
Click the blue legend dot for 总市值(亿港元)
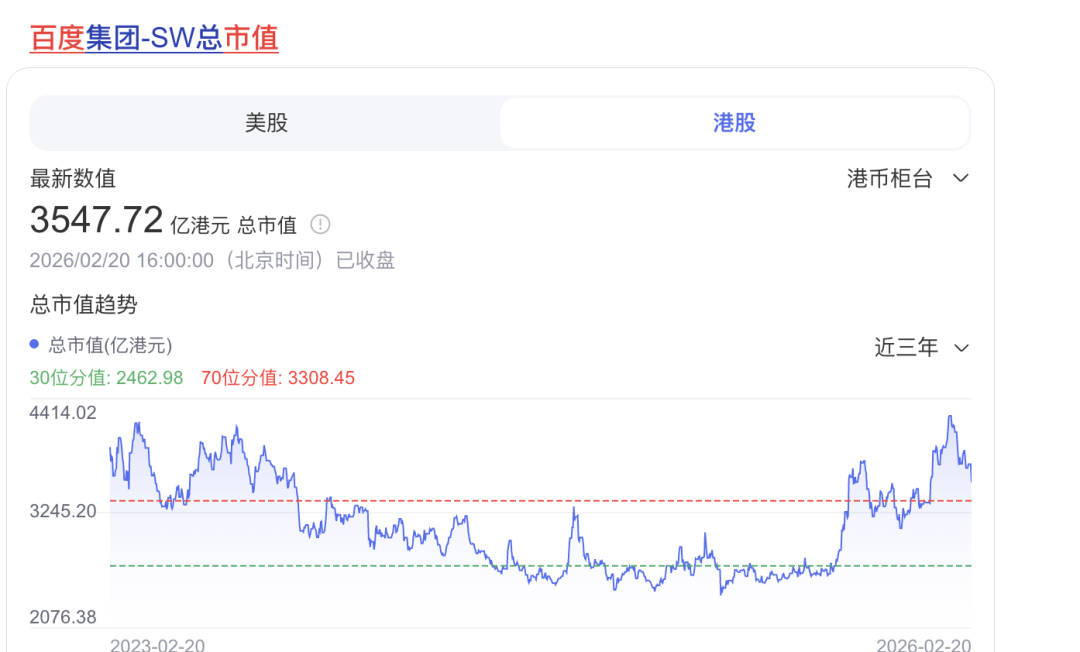point(35,345)
